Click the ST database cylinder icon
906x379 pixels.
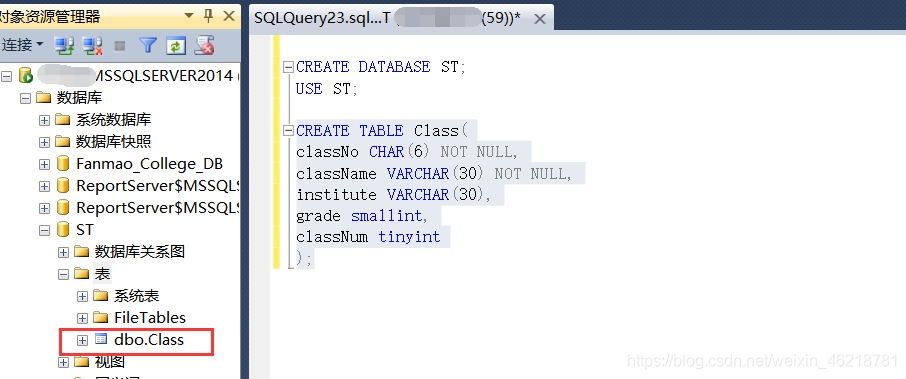(63, 229)
